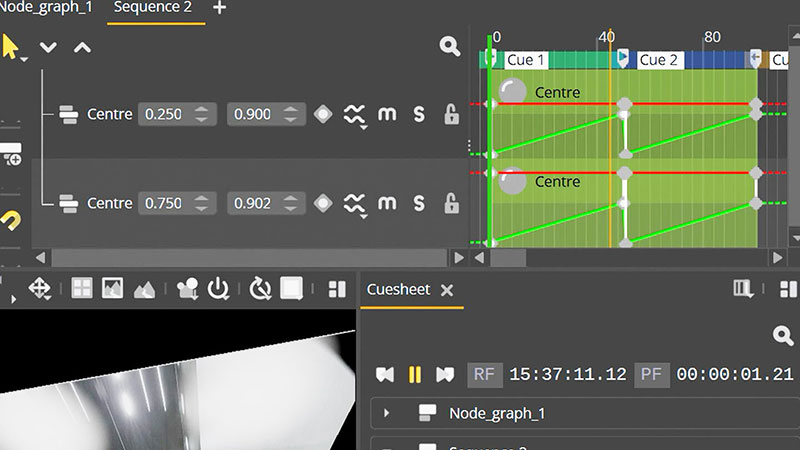Collapse rows with the down chevron
The width and height of the screenshot is (800, 450).
[48, 47]
